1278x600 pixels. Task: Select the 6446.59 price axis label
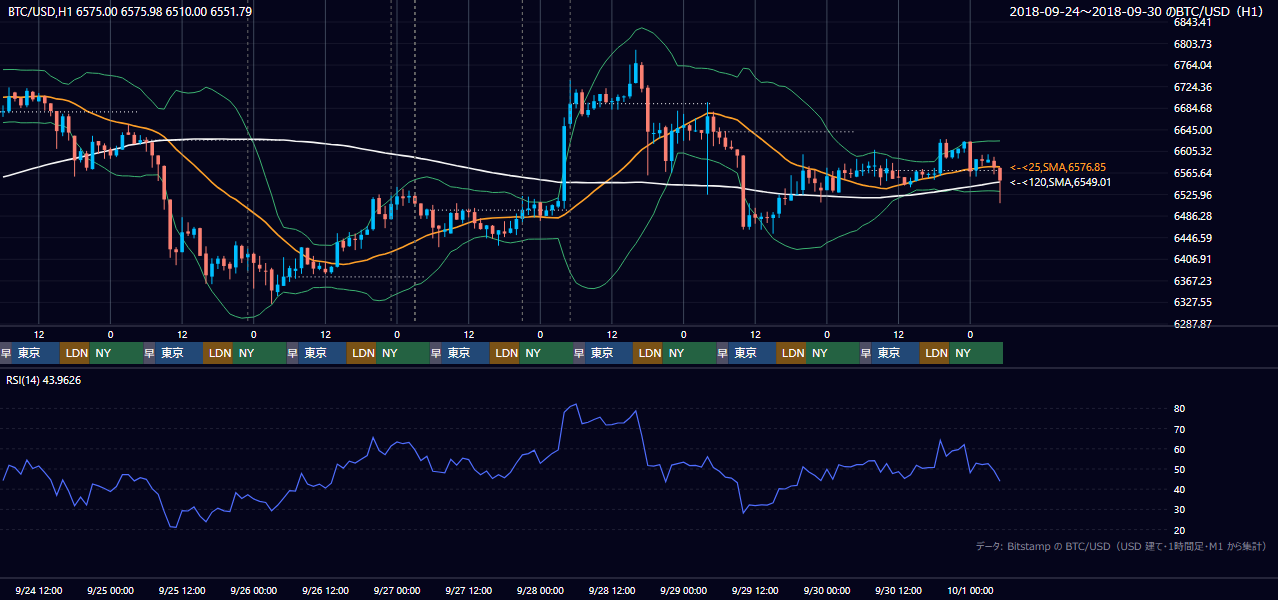coord(1194,238)
